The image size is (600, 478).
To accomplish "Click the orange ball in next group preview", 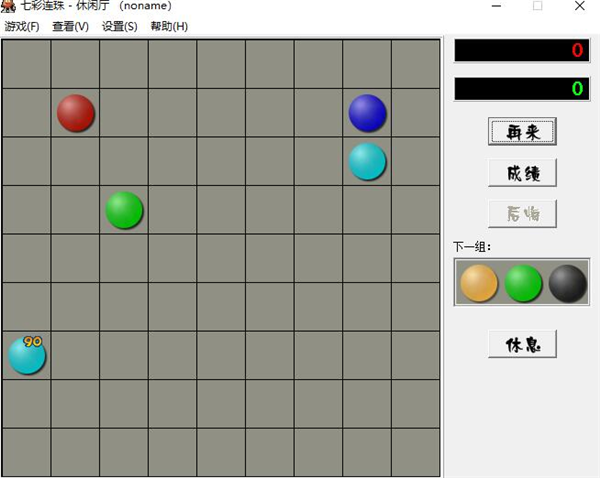I will (479, 284).
